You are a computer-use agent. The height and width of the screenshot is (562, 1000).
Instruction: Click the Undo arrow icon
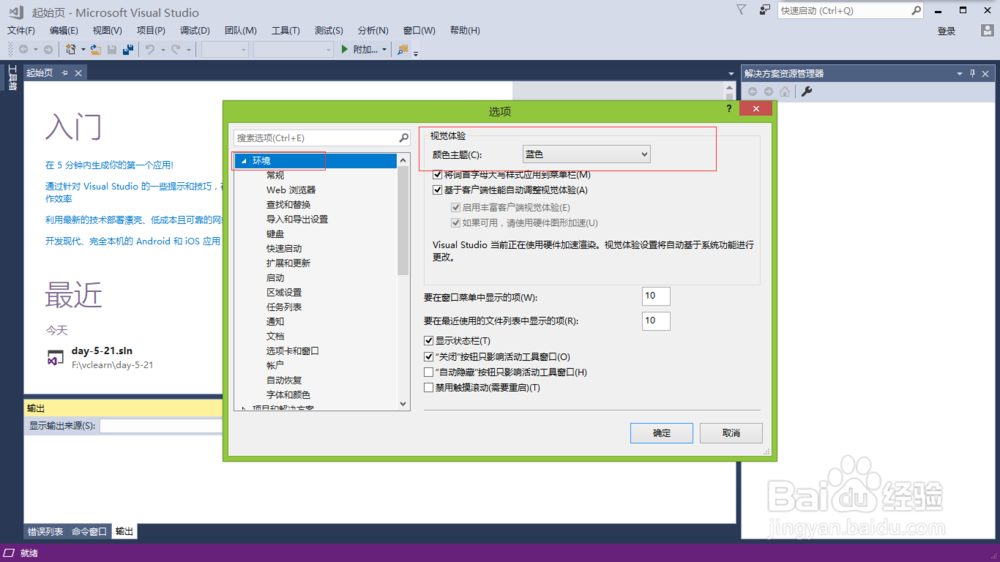(150, 49)
